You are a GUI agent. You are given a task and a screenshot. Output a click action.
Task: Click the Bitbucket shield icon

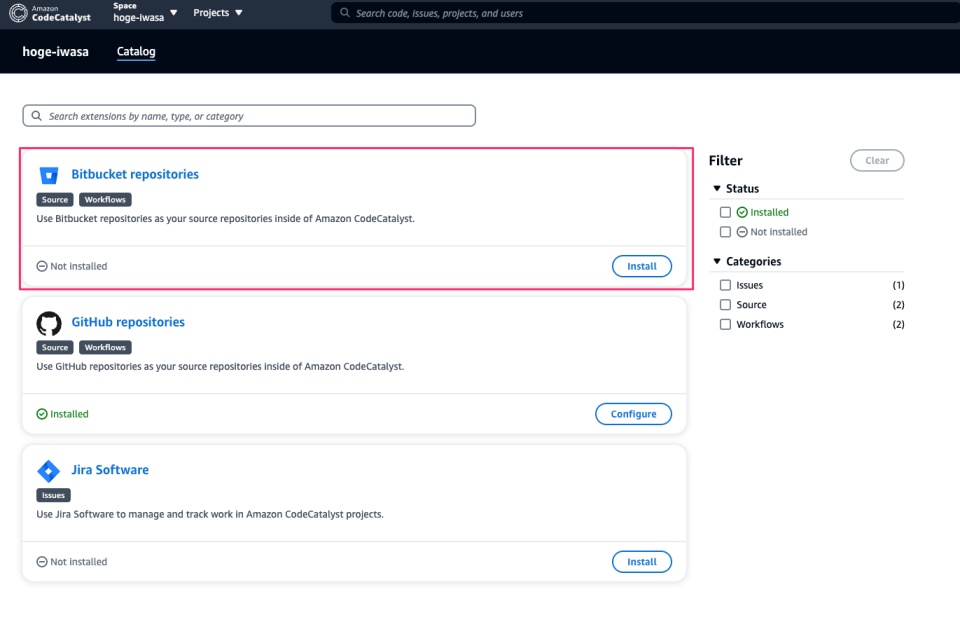(x=49, y=175)
